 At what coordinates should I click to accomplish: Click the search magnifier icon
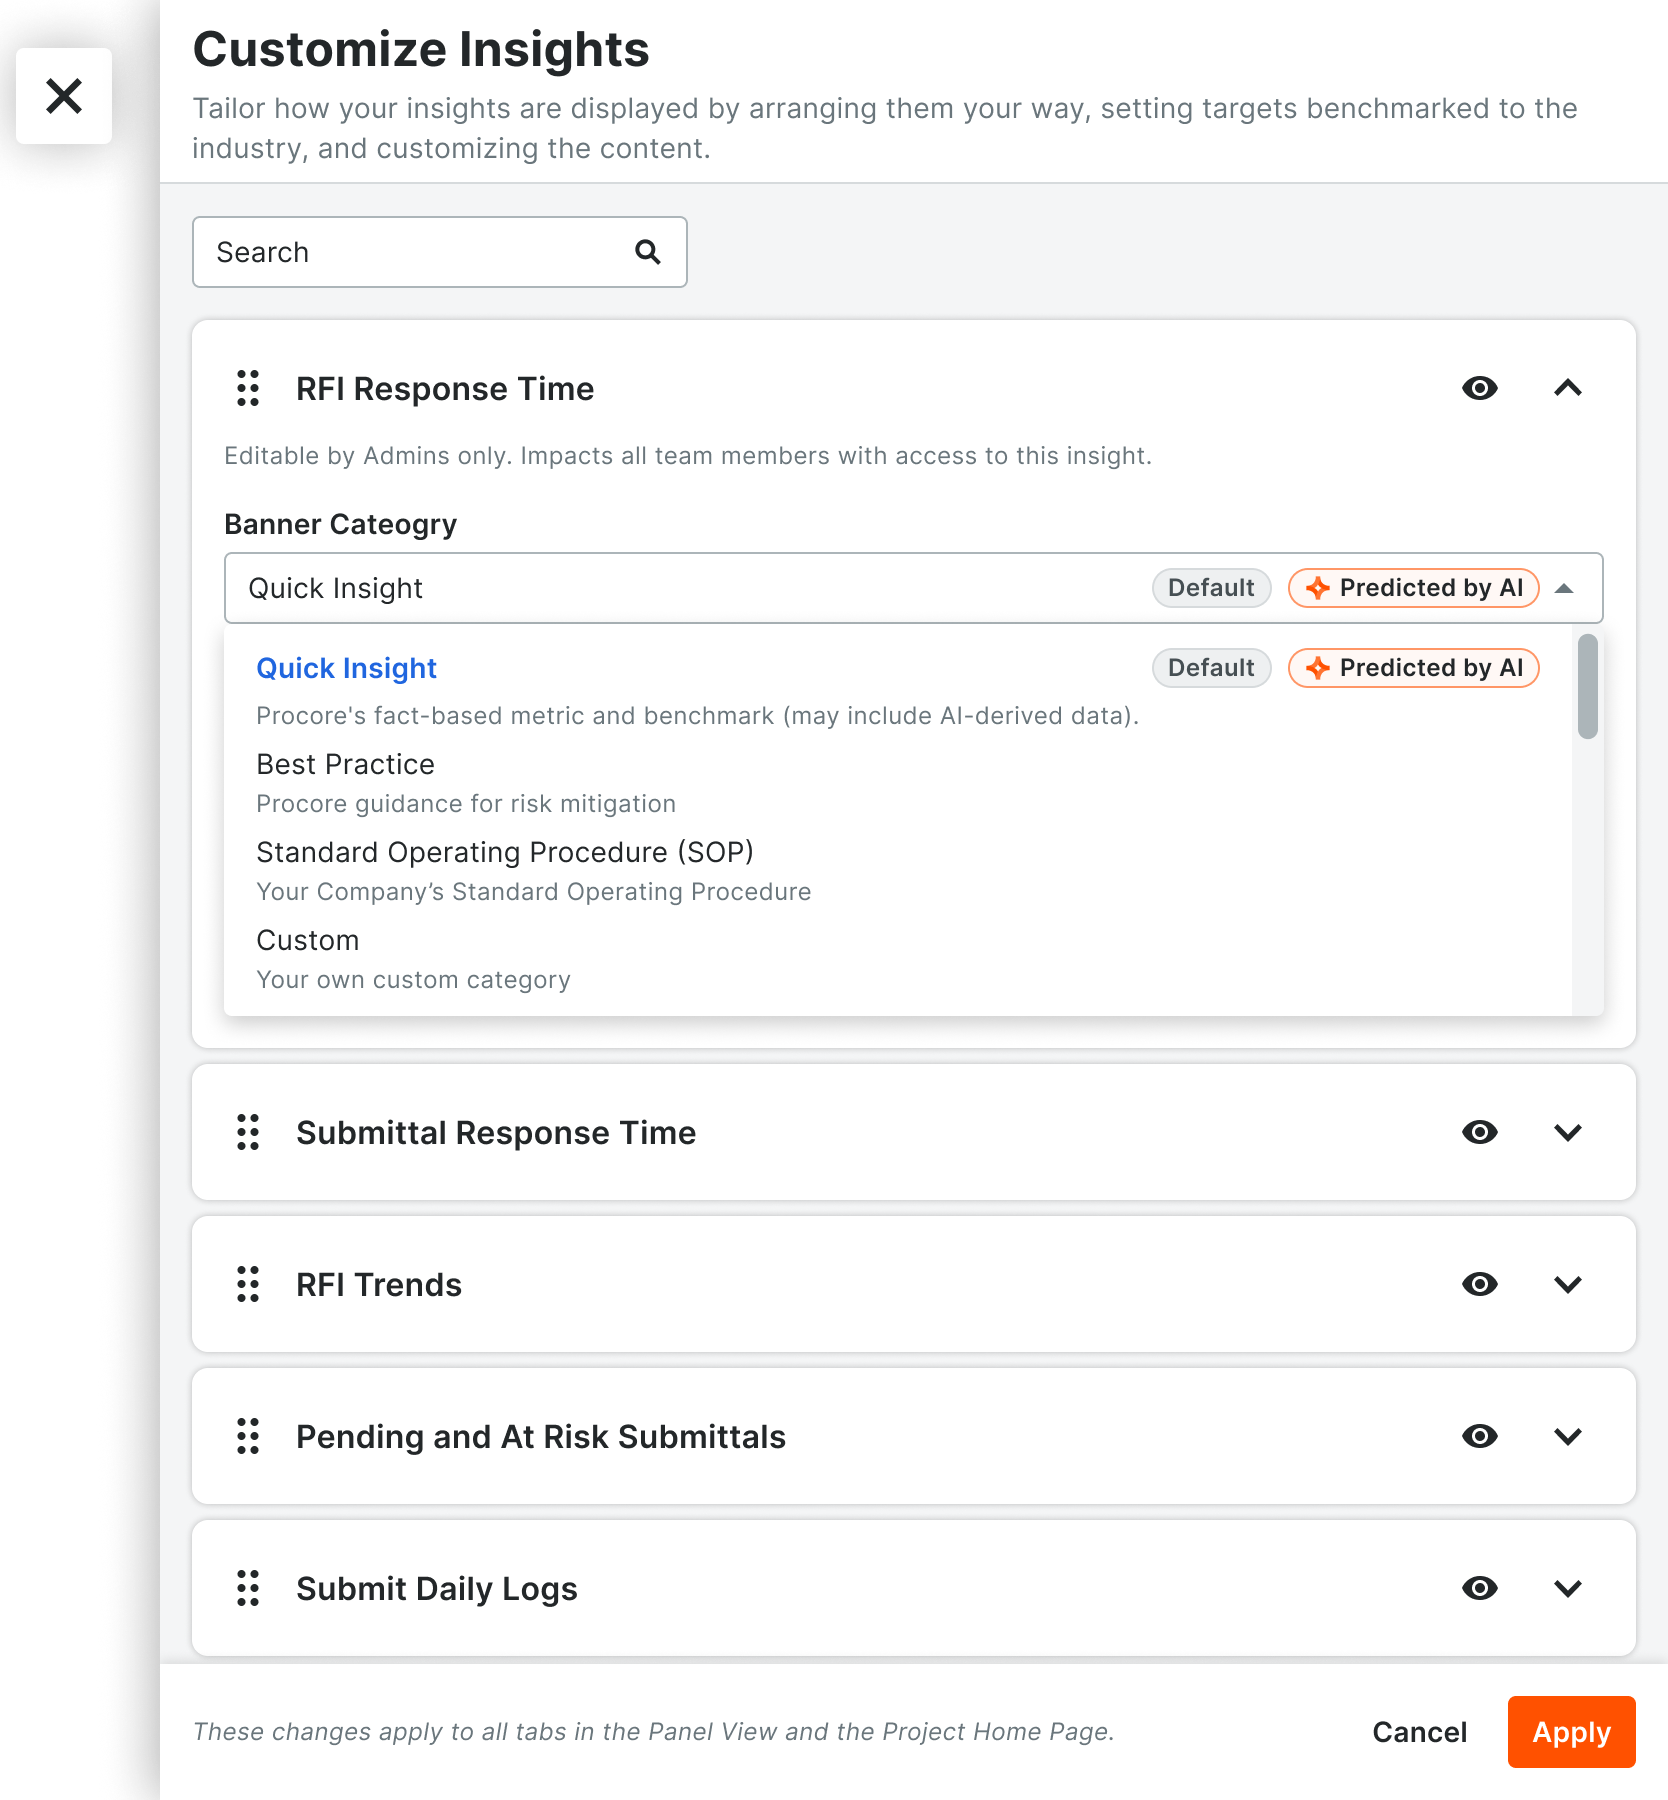click(x=648, y=252)
